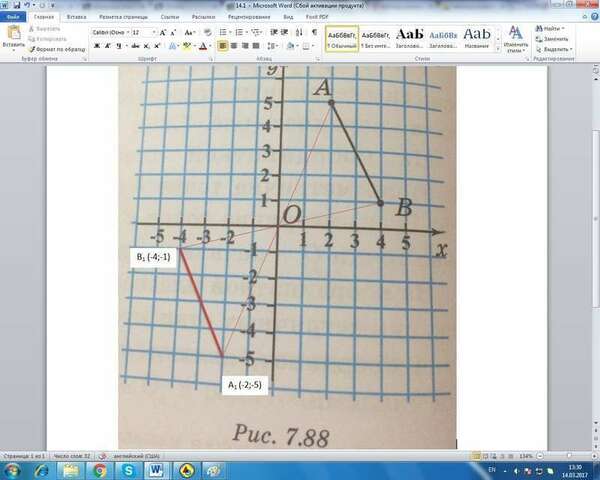Toggle italic (К) formatting

pos(108,46)
